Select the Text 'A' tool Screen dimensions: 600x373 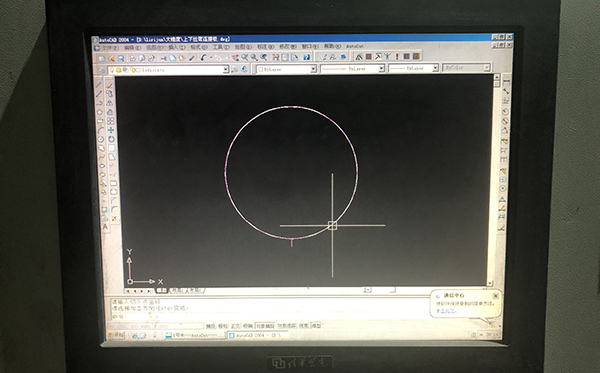(105, 227)
